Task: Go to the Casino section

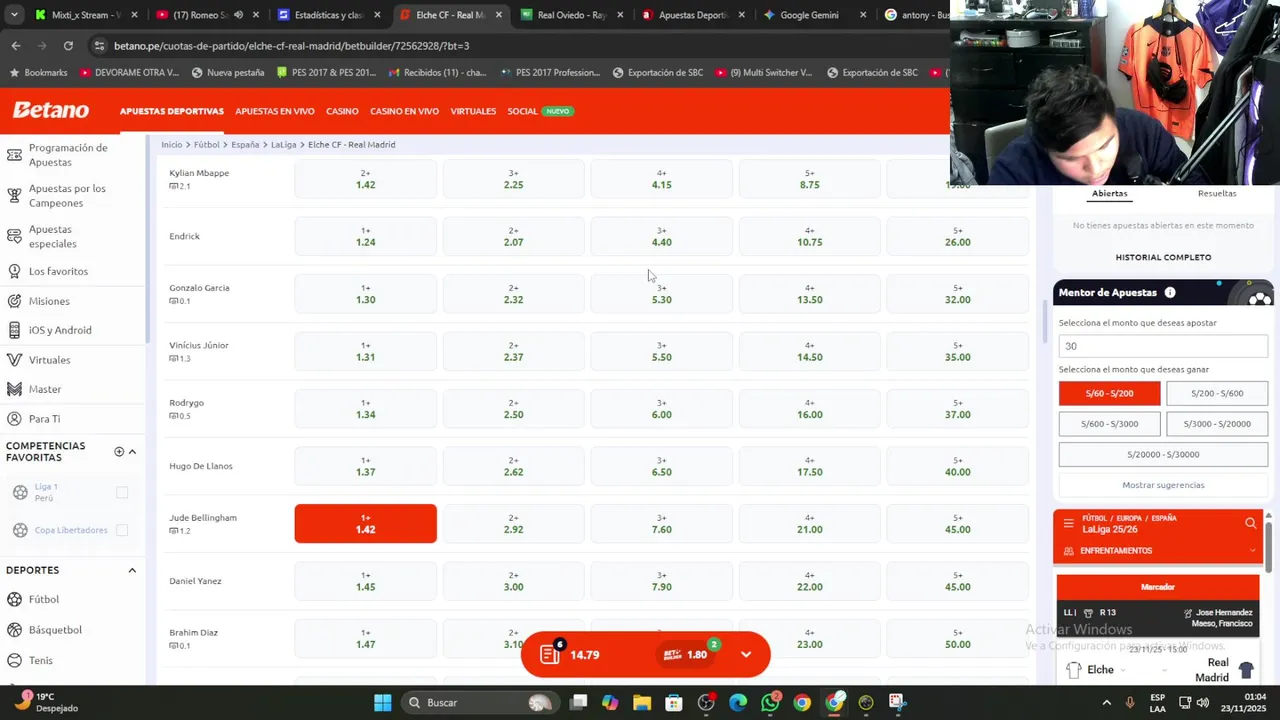Action: 342,111
